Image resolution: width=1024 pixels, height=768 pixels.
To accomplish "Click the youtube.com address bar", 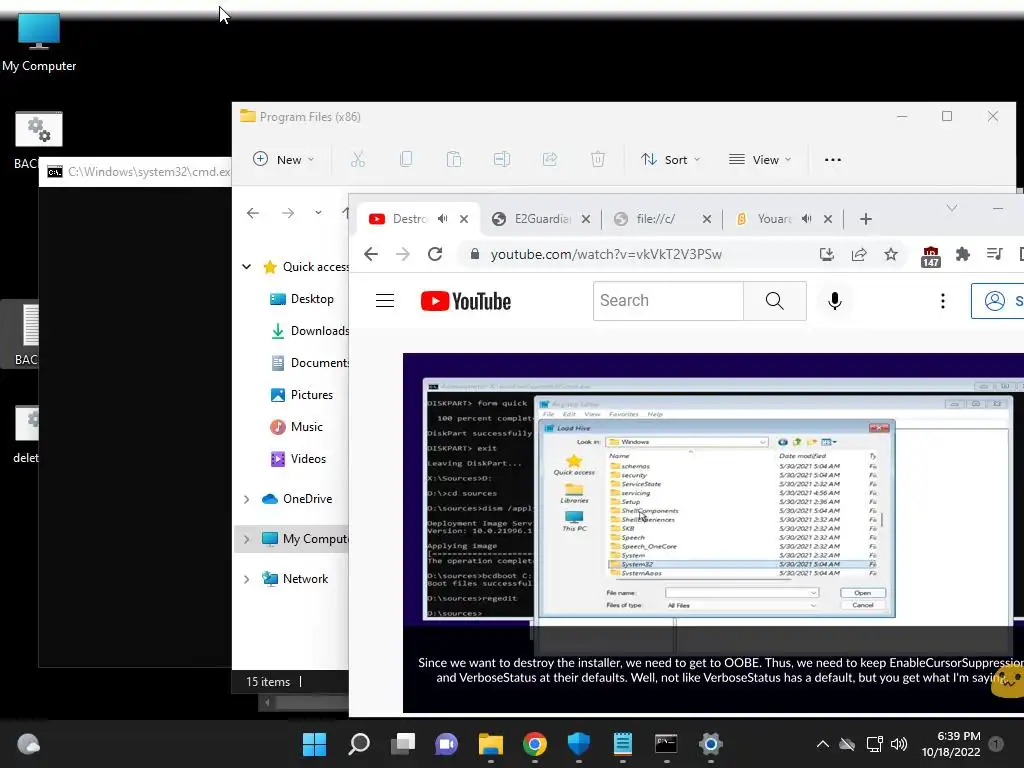I will [606, 254].
